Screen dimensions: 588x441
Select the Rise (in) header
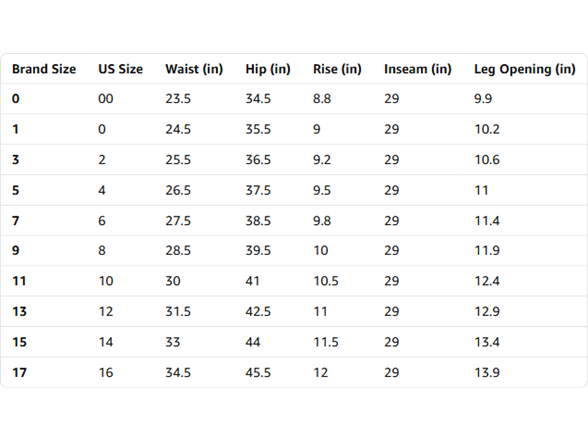click(x=337, y=69)
